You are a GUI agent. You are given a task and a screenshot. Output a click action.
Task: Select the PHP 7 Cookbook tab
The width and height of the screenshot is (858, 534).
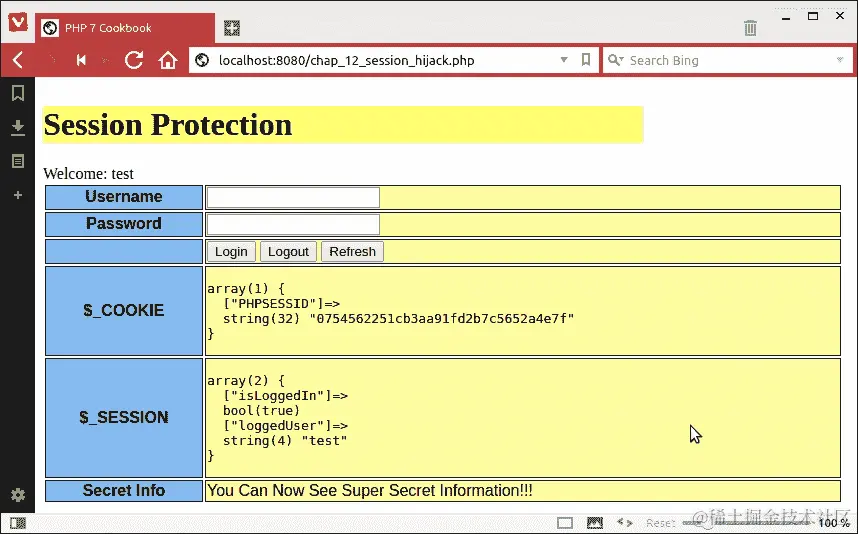pos(125,28)
